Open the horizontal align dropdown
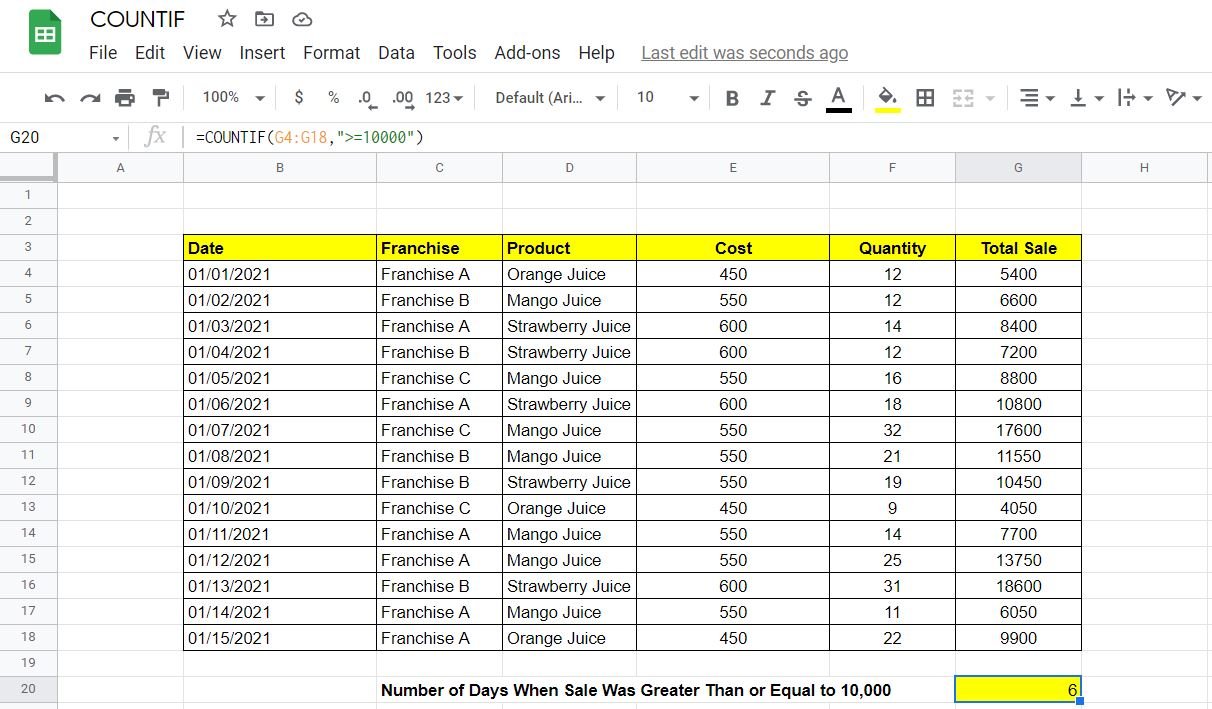The image size is (1212, 709). tap(1037, 98)
